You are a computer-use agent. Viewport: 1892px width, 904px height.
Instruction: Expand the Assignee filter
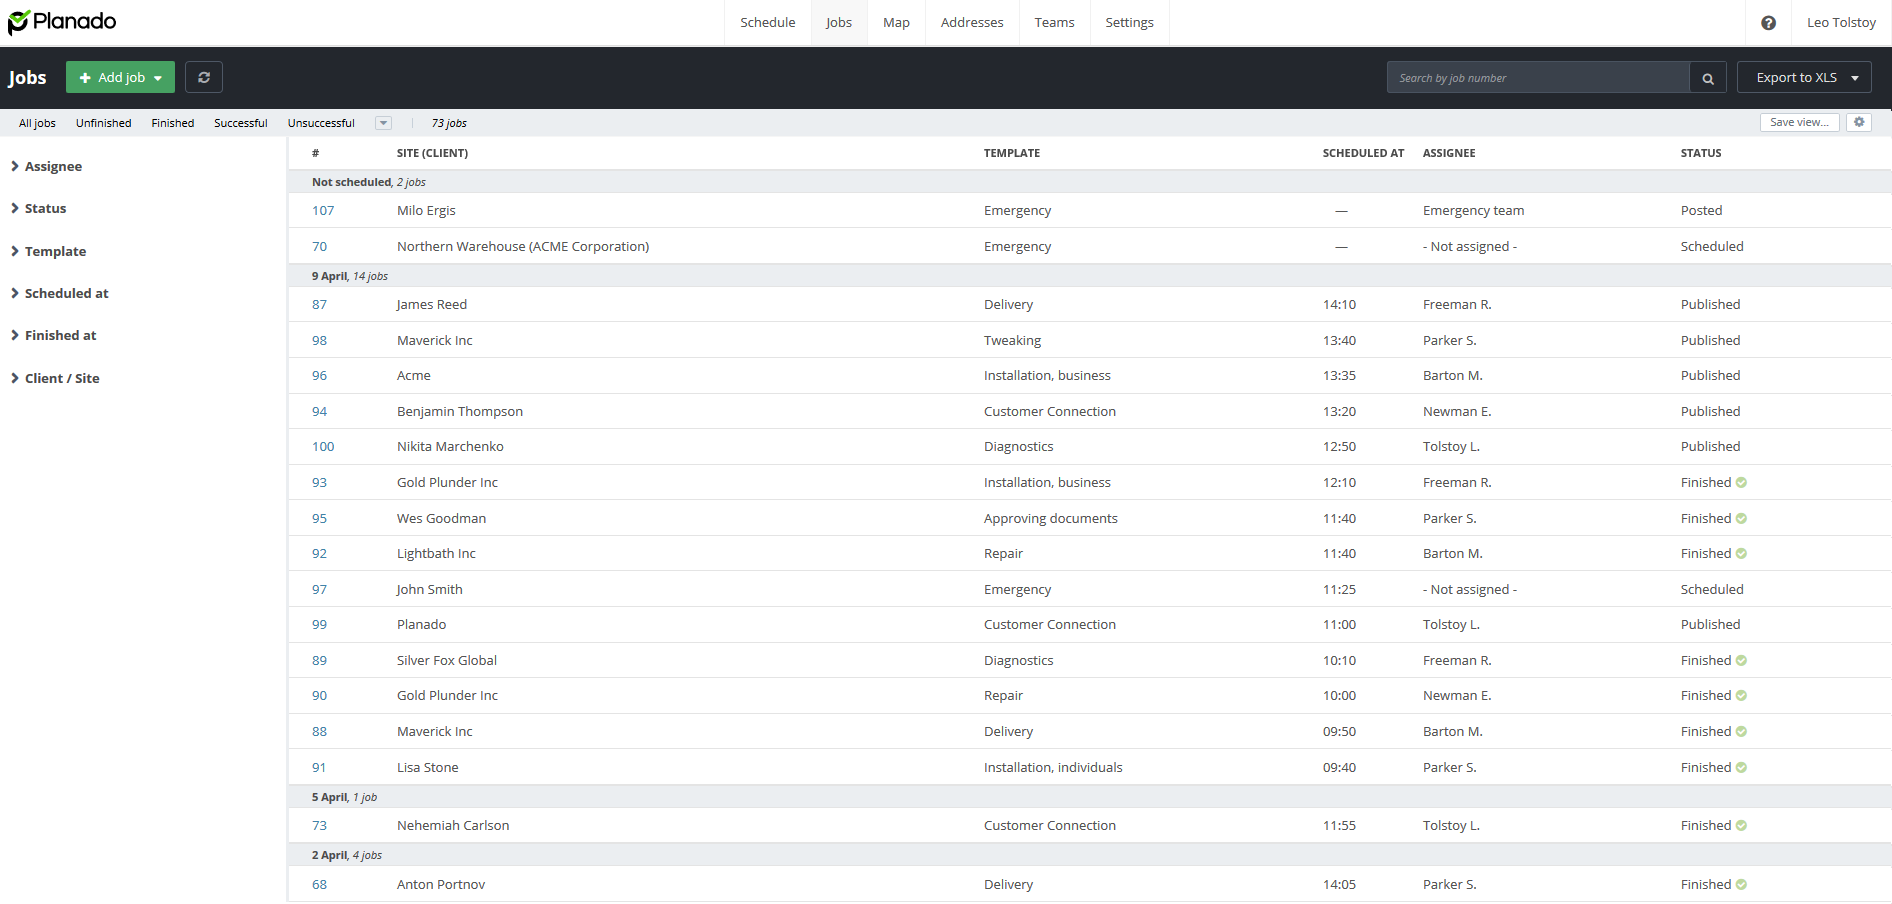[x=53, y=167]
